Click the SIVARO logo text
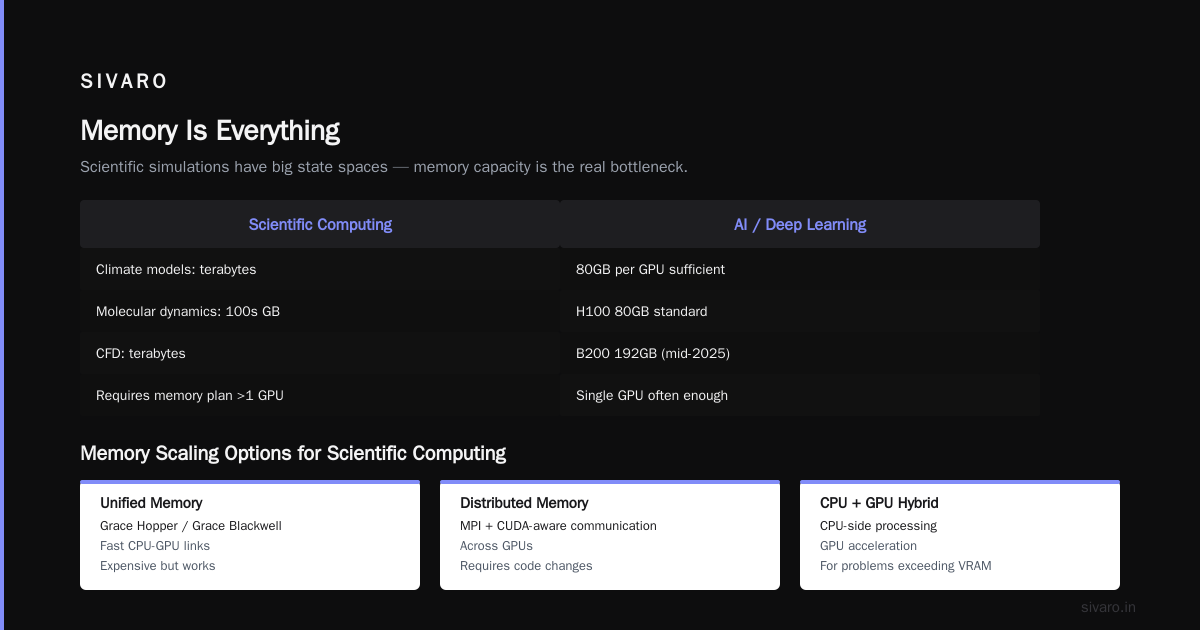This screenshot has height=630, width=1200. pos(124,82)
